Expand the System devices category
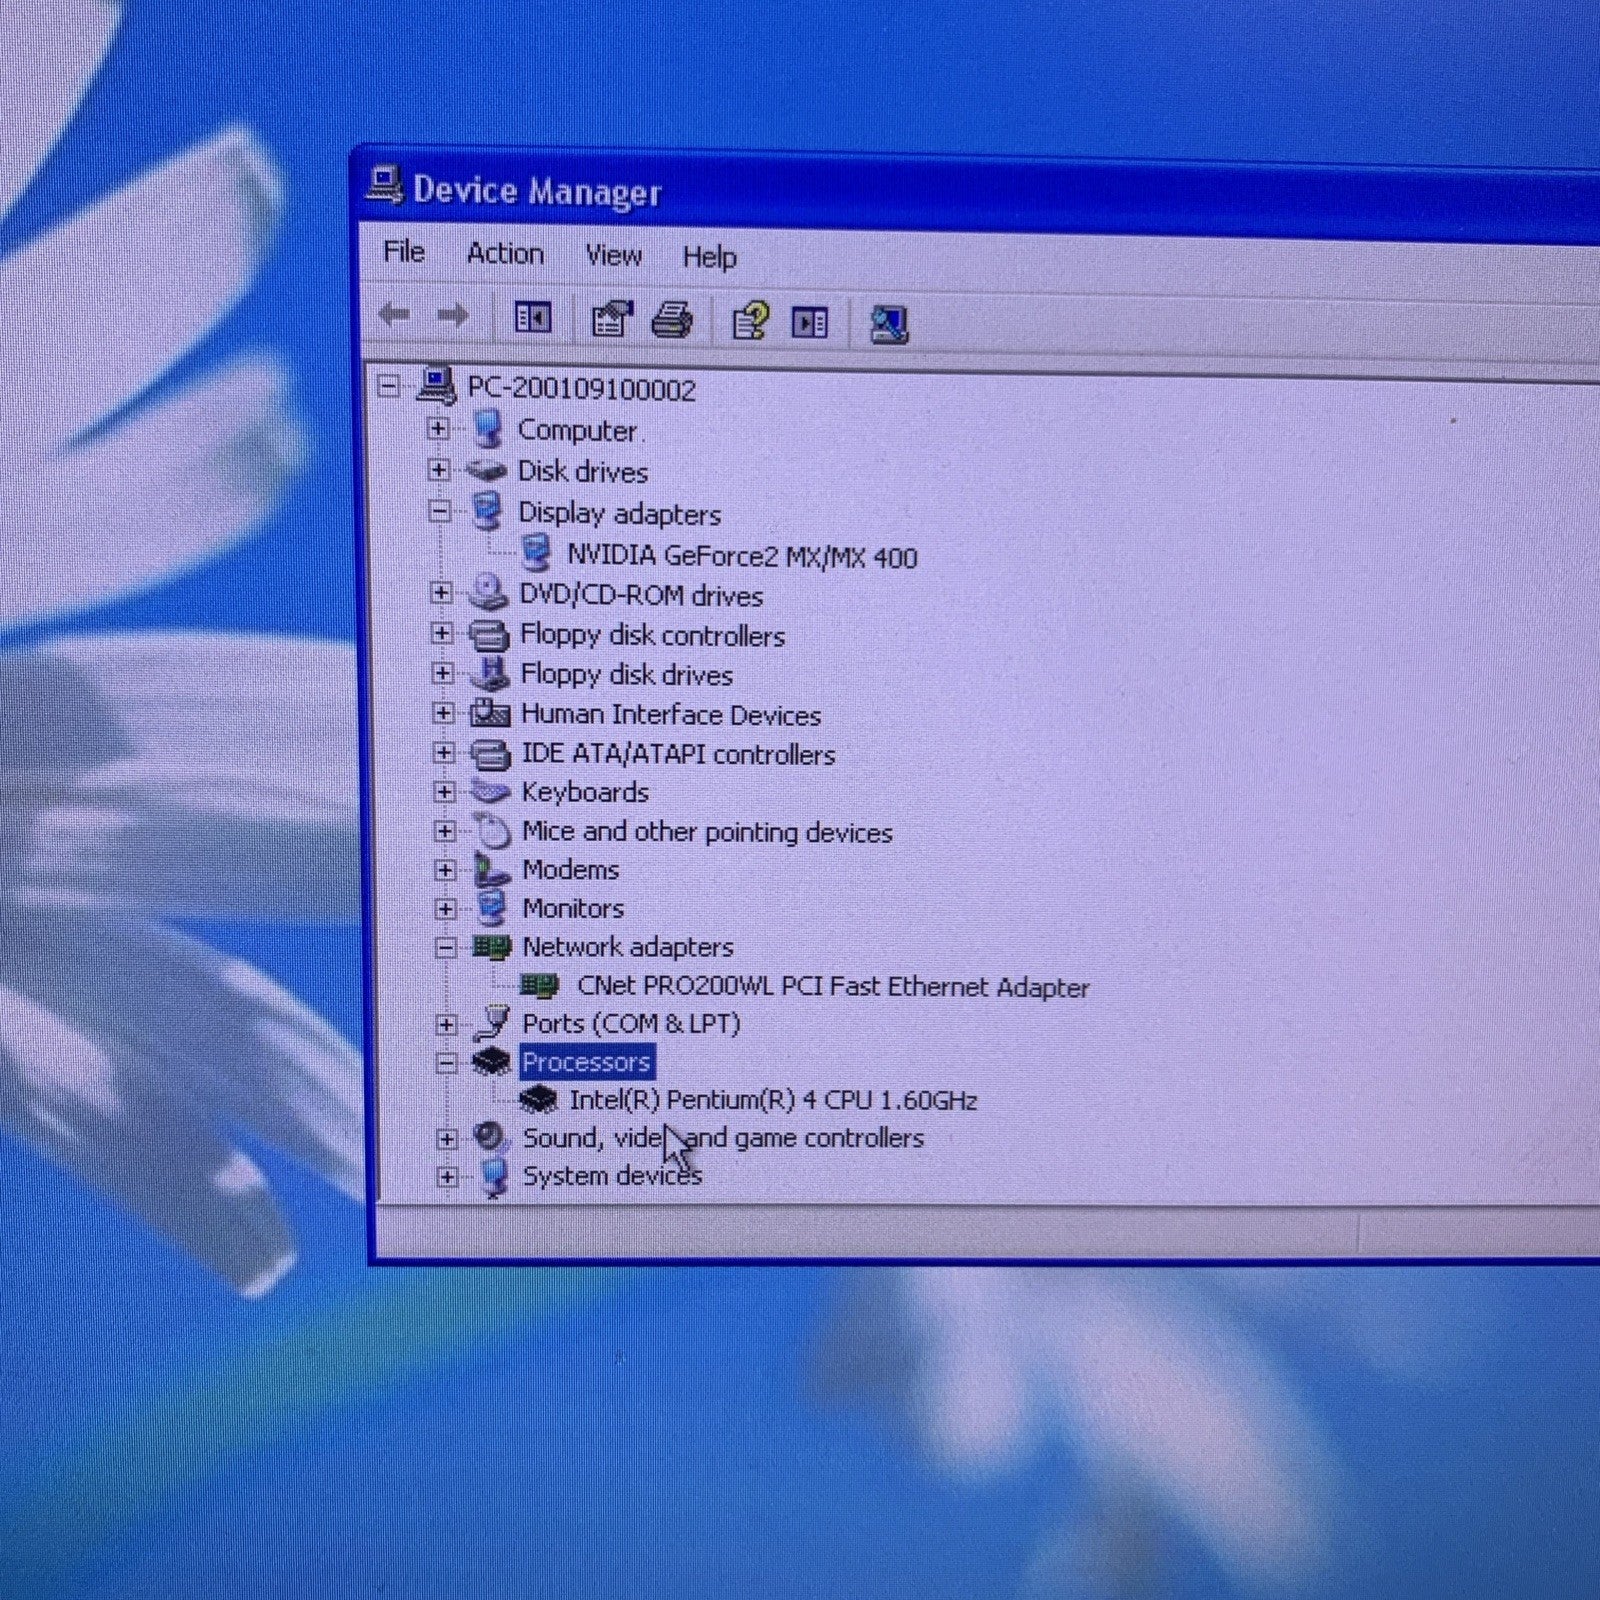Screen dimensions: 1600x1600 point(447,1177)
